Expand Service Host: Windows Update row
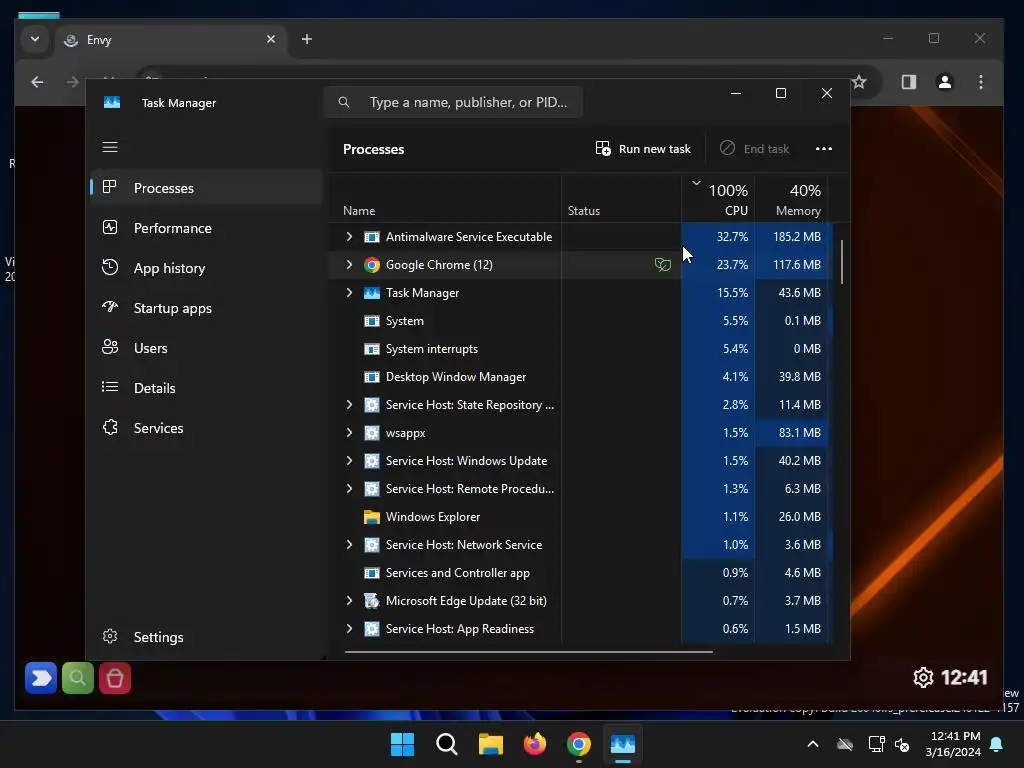1024x768 pixels. [x=349, y=460]
